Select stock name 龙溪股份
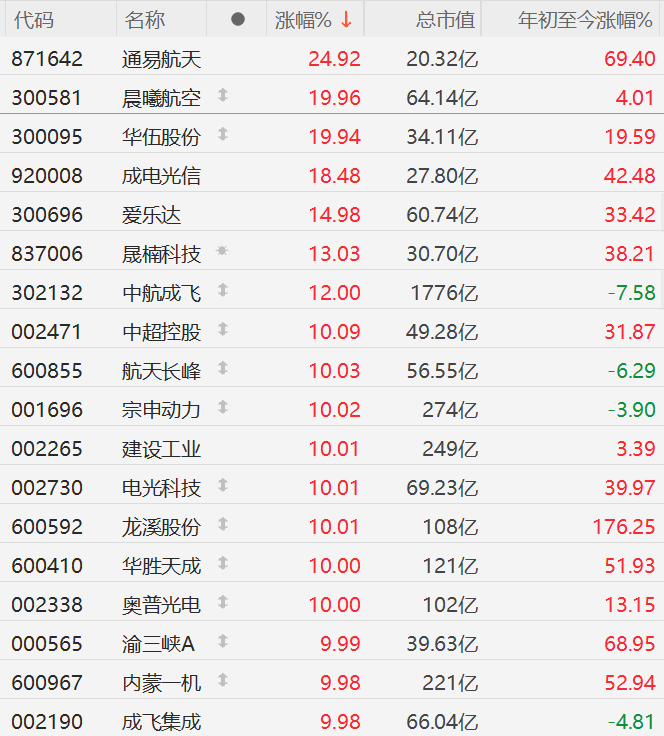This screenshot has width=664, height=736. pyautogui.click(x=161, y=527)
